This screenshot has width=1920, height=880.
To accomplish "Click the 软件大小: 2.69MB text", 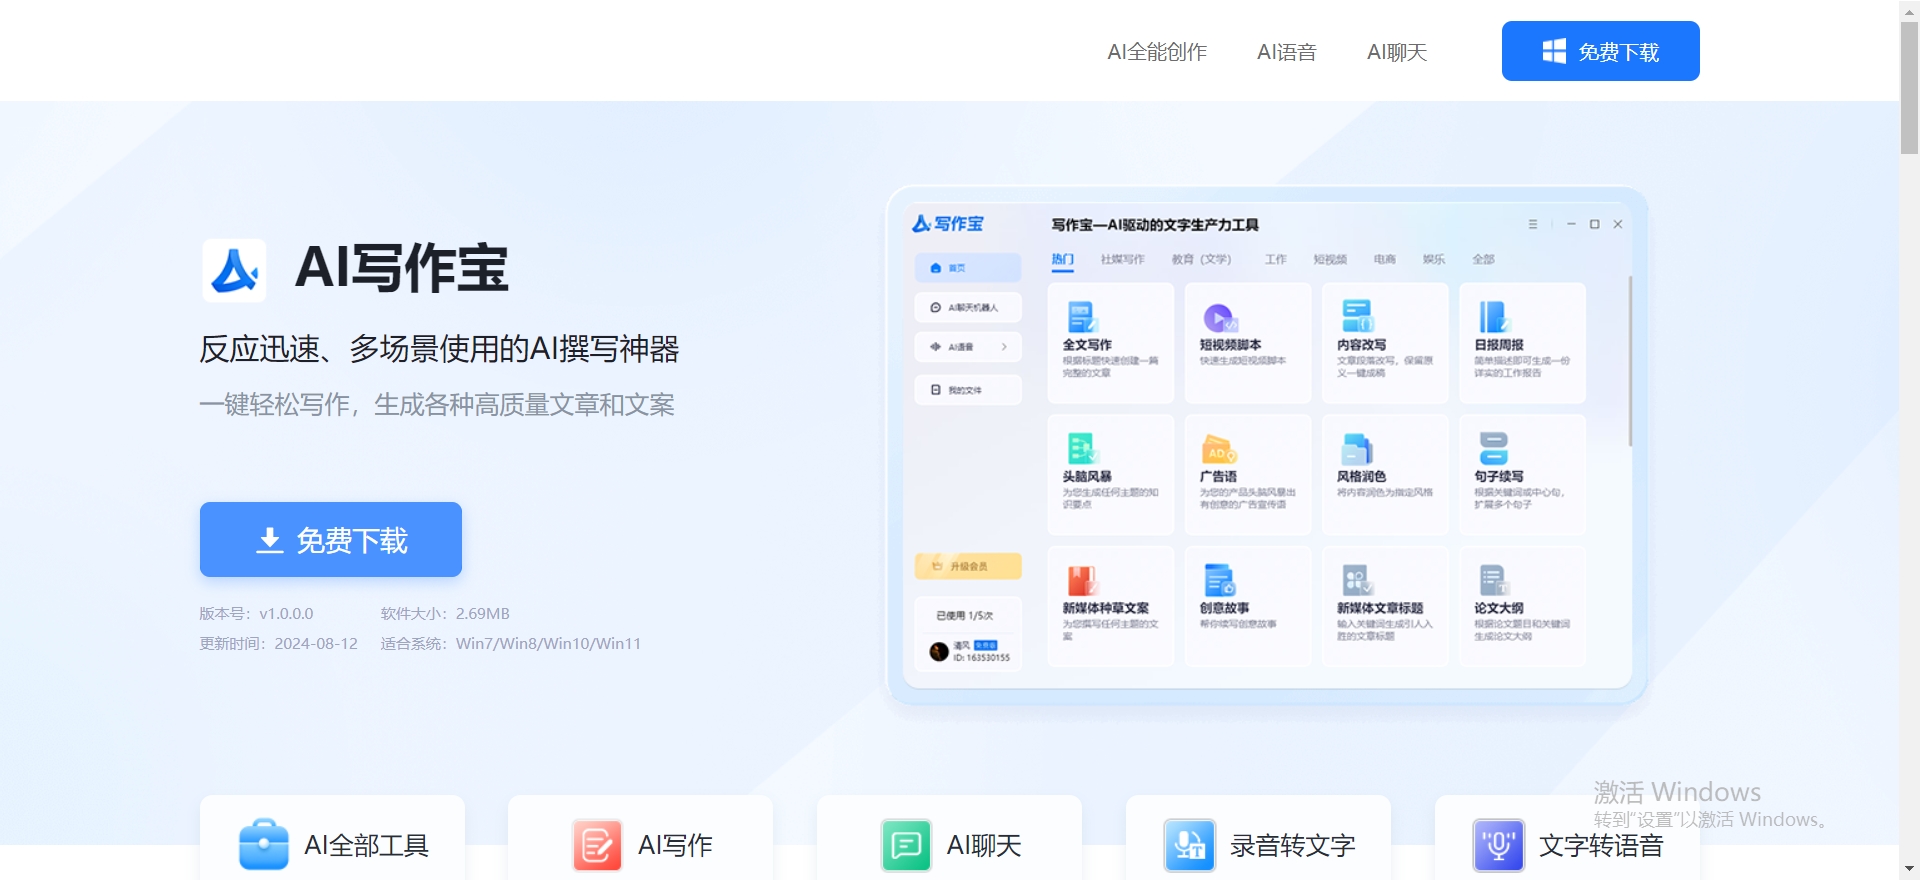I will [445, 614].
